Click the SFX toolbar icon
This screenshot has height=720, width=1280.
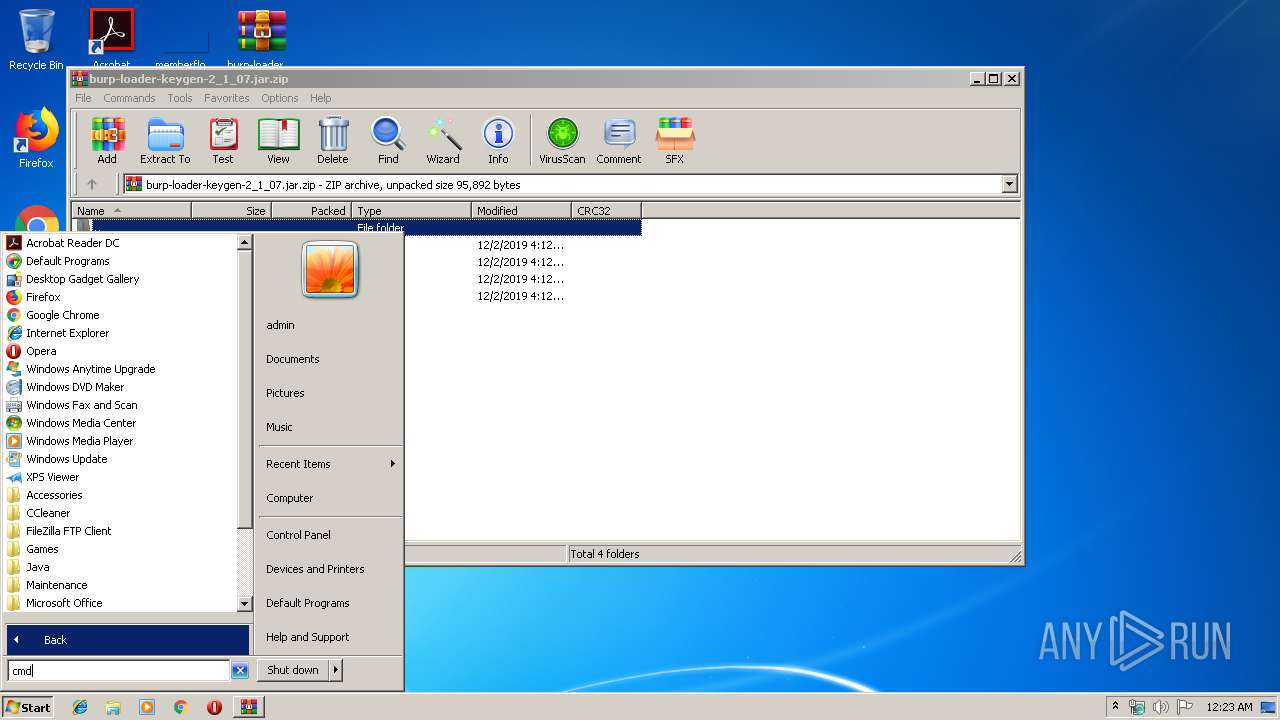[675, 141]
